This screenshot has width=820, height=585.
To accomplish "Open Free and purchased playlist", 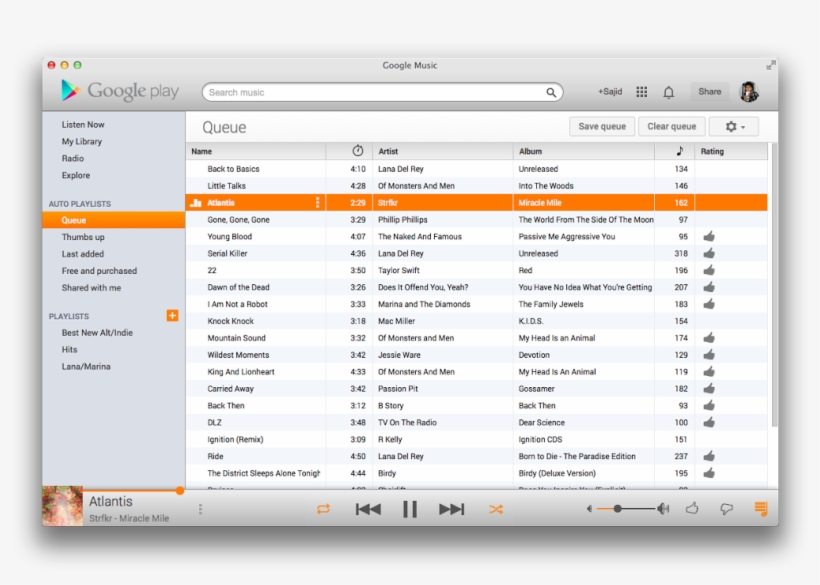I will click(x=99, y=271).
